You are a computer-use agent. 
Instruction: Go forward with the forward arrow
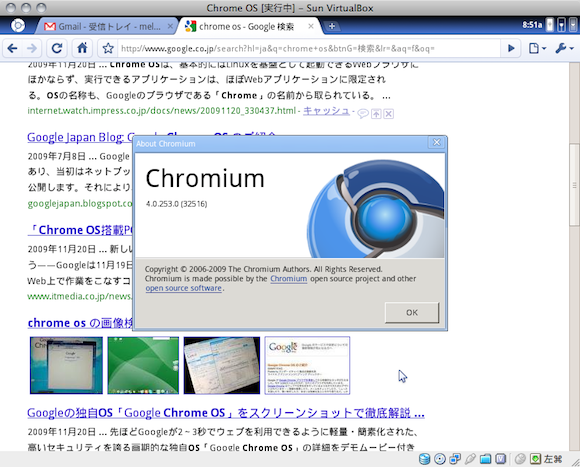tap(33, 48)
